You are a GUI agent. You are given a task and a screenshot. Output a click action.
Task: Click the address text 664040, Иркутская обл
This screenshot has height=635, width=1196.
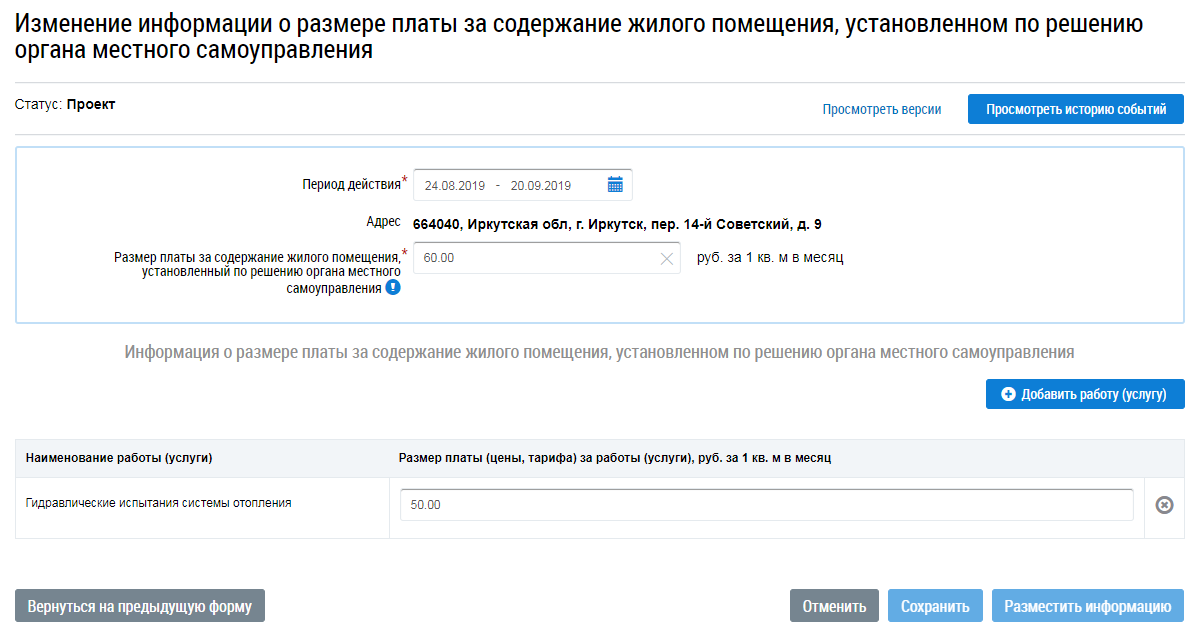point(617,224)
